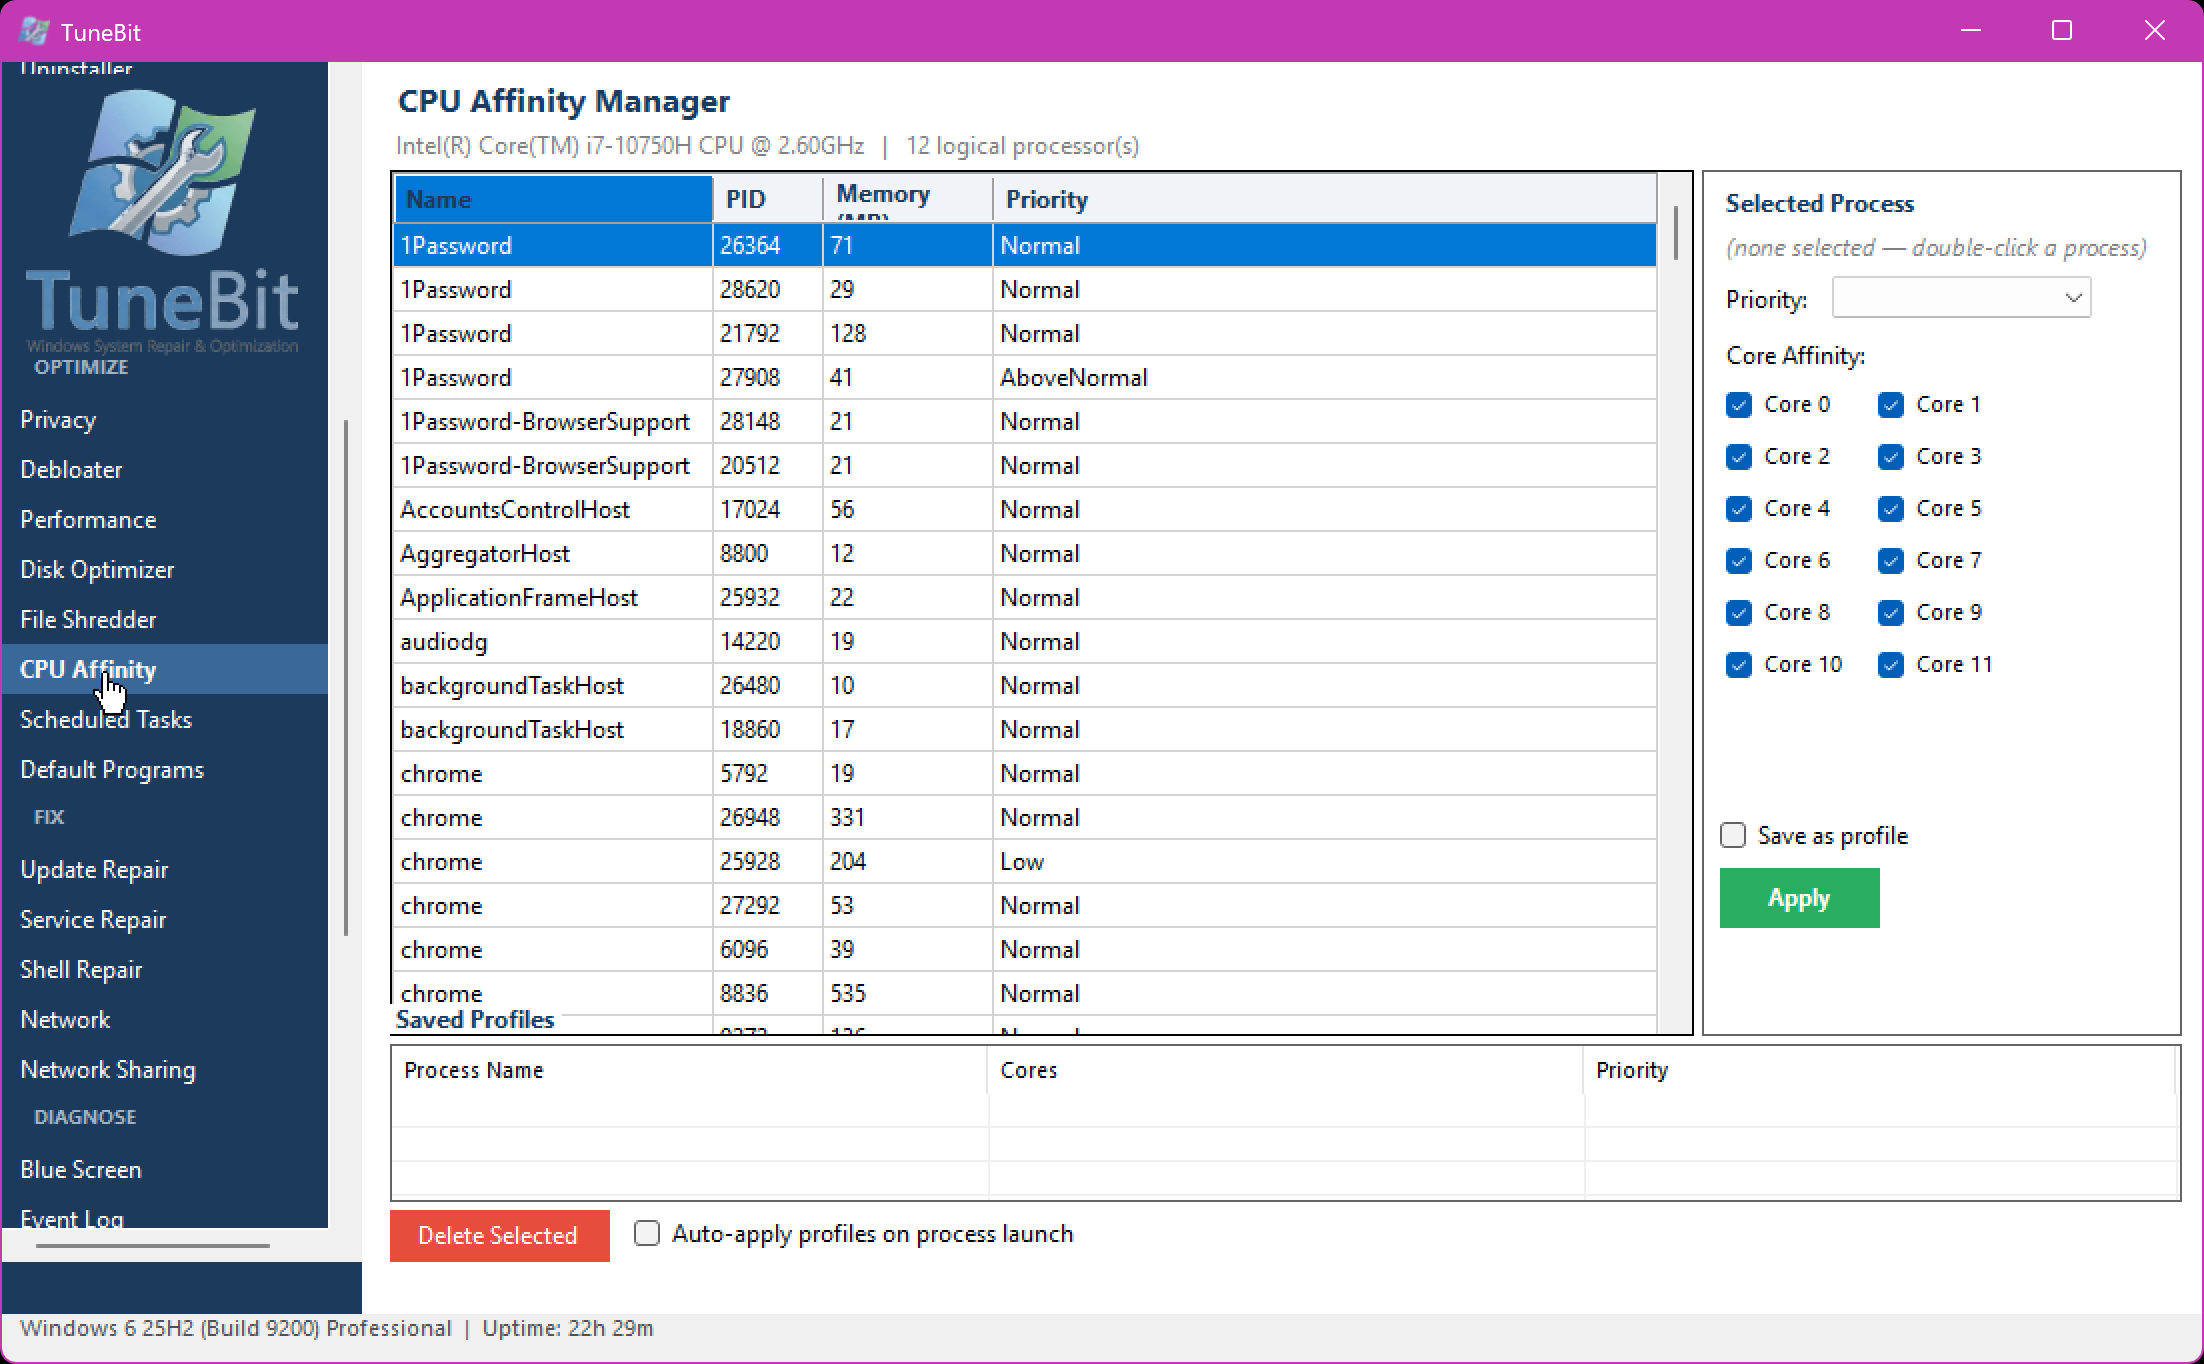Viewport: 2204px width, 1364px height.
Task: Sort process table by Priority header
Action: coord(1324,199)
